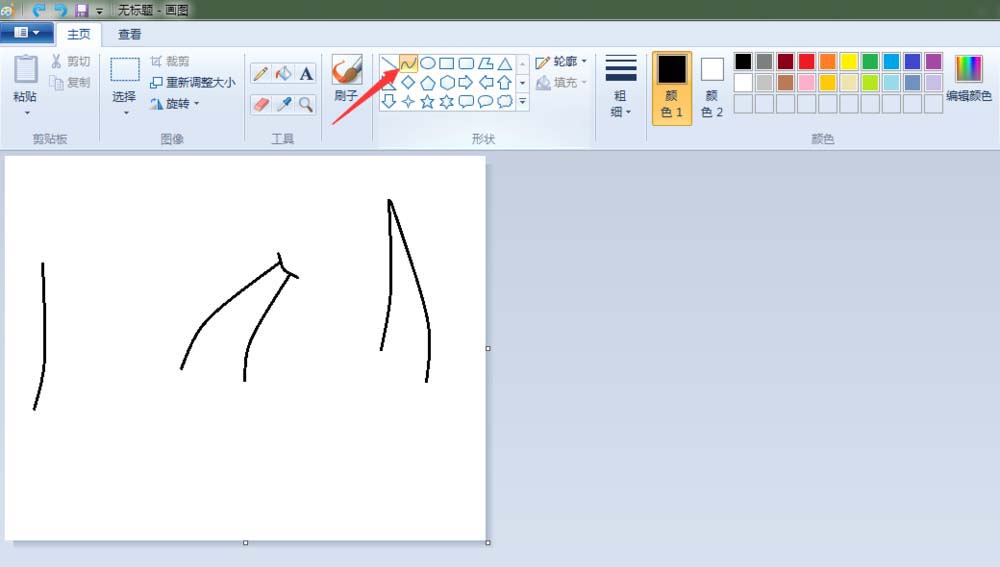Pick the Five-point star shape

pyautogui.click(x=428, y=101)
